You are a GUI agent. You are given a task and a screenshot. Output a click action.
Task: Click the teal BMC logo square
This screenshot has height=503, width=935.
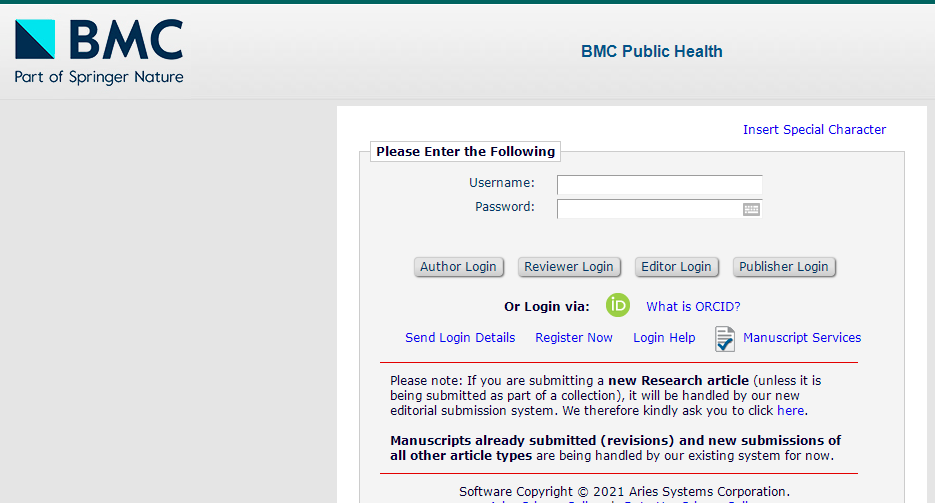coord(35,39)
